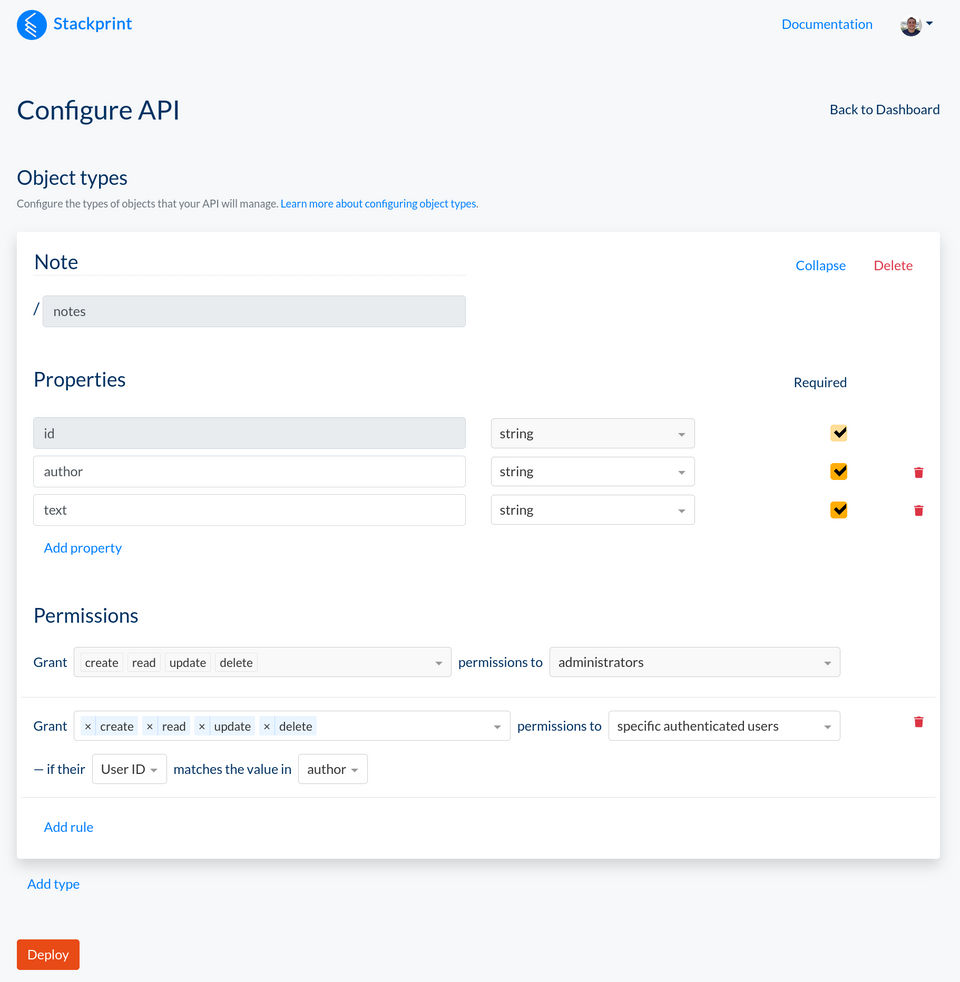The height and width of the screenshot is (982, 960).
Task: Open the administrators grantee dropdown
Action: pos(694,662)
